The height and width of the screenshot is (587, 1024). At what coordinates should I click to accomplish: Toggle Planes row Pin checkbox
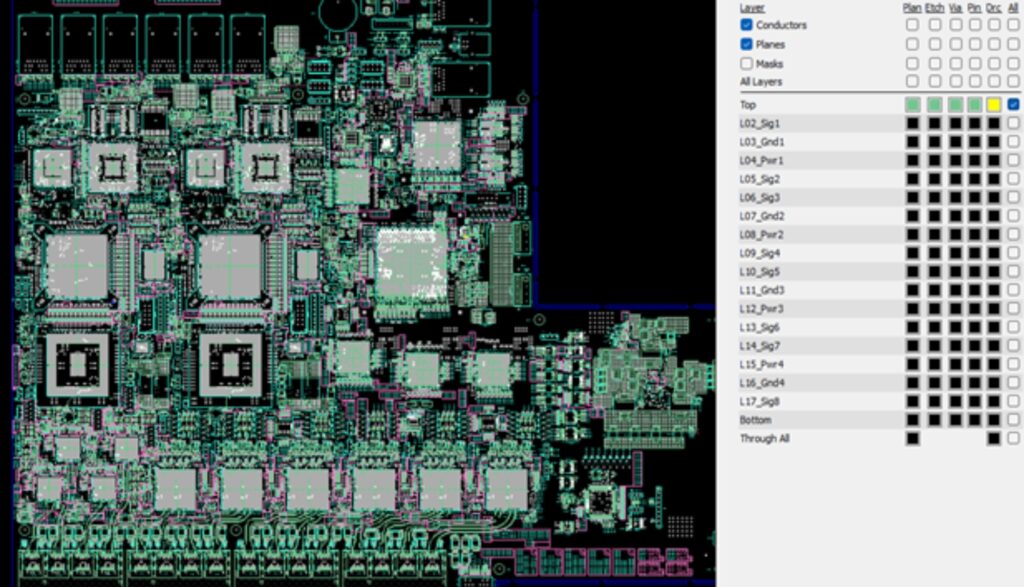click(975, 44)
